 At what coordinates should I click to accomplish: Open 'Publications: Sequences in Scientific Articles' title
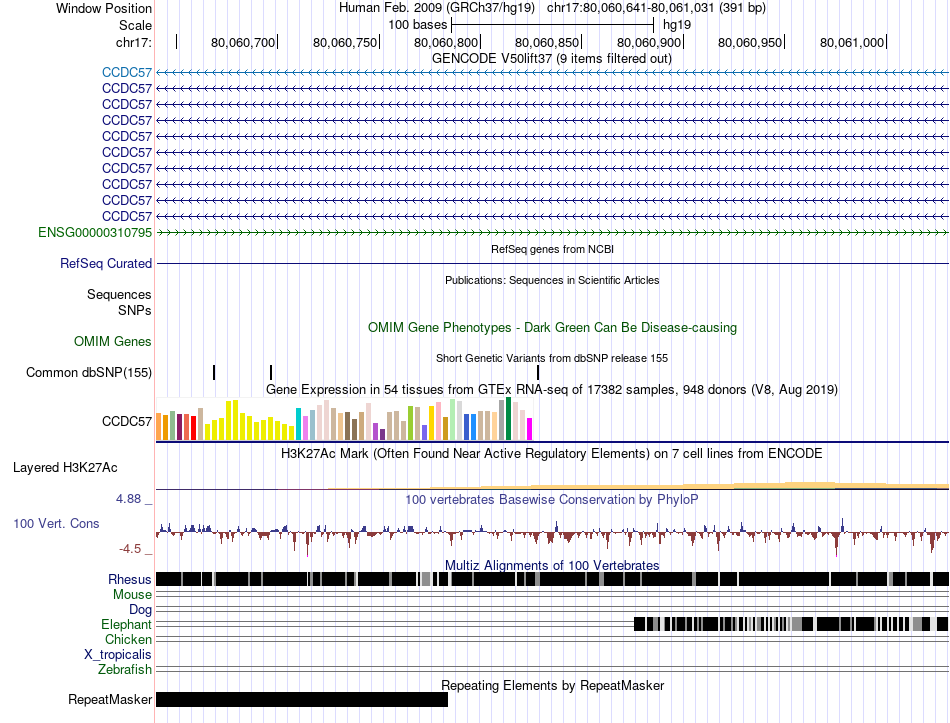(x=552, y=280)
